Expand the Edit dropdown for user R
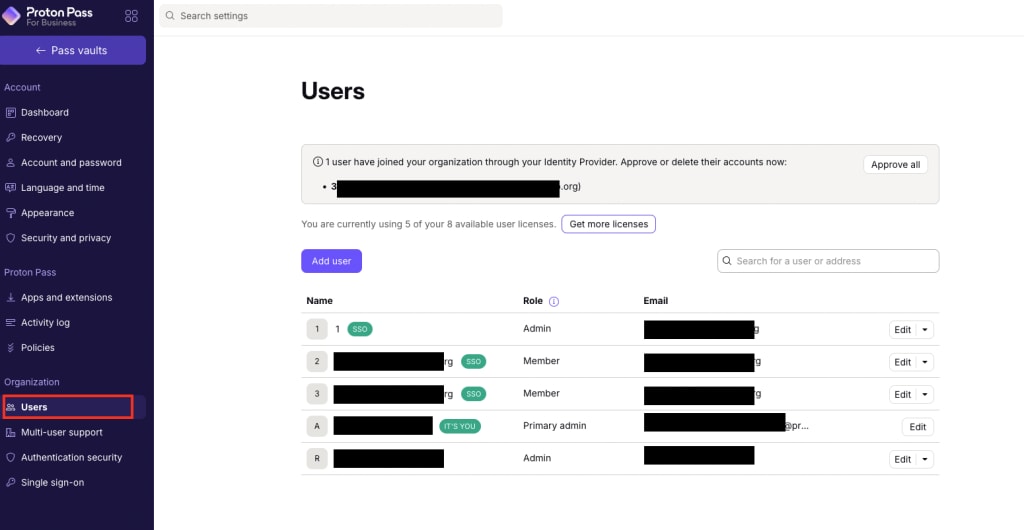1024x530 pixels. 925,459
